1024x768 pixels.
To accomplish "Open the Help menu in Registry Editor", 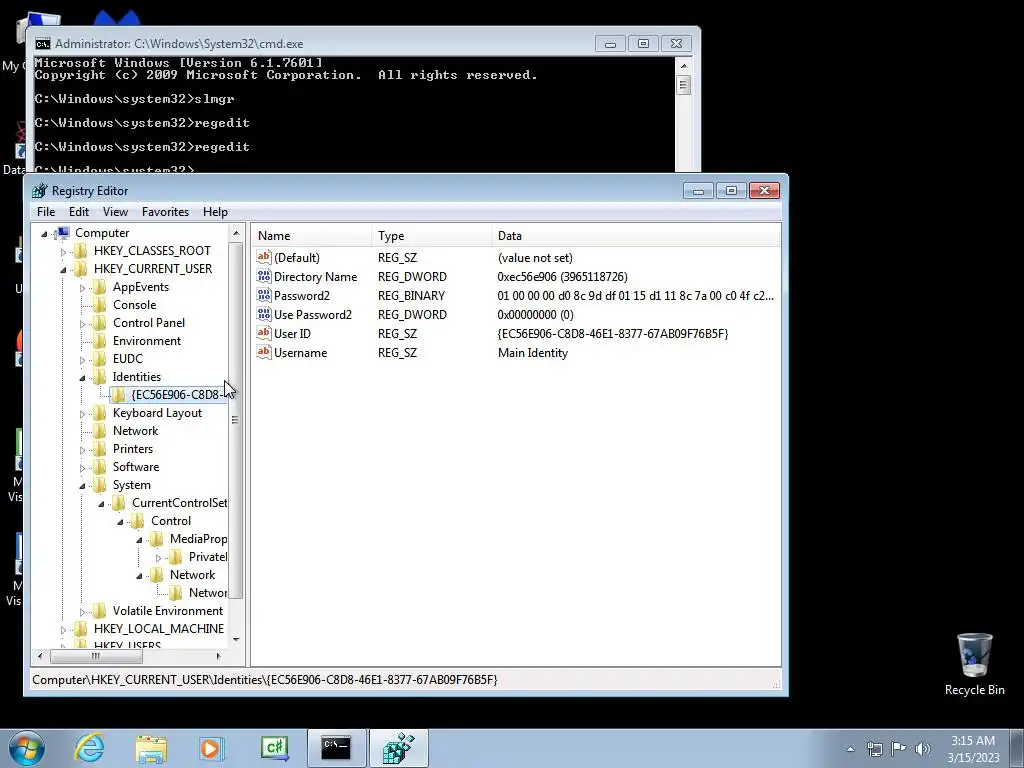I will [215, 212].
